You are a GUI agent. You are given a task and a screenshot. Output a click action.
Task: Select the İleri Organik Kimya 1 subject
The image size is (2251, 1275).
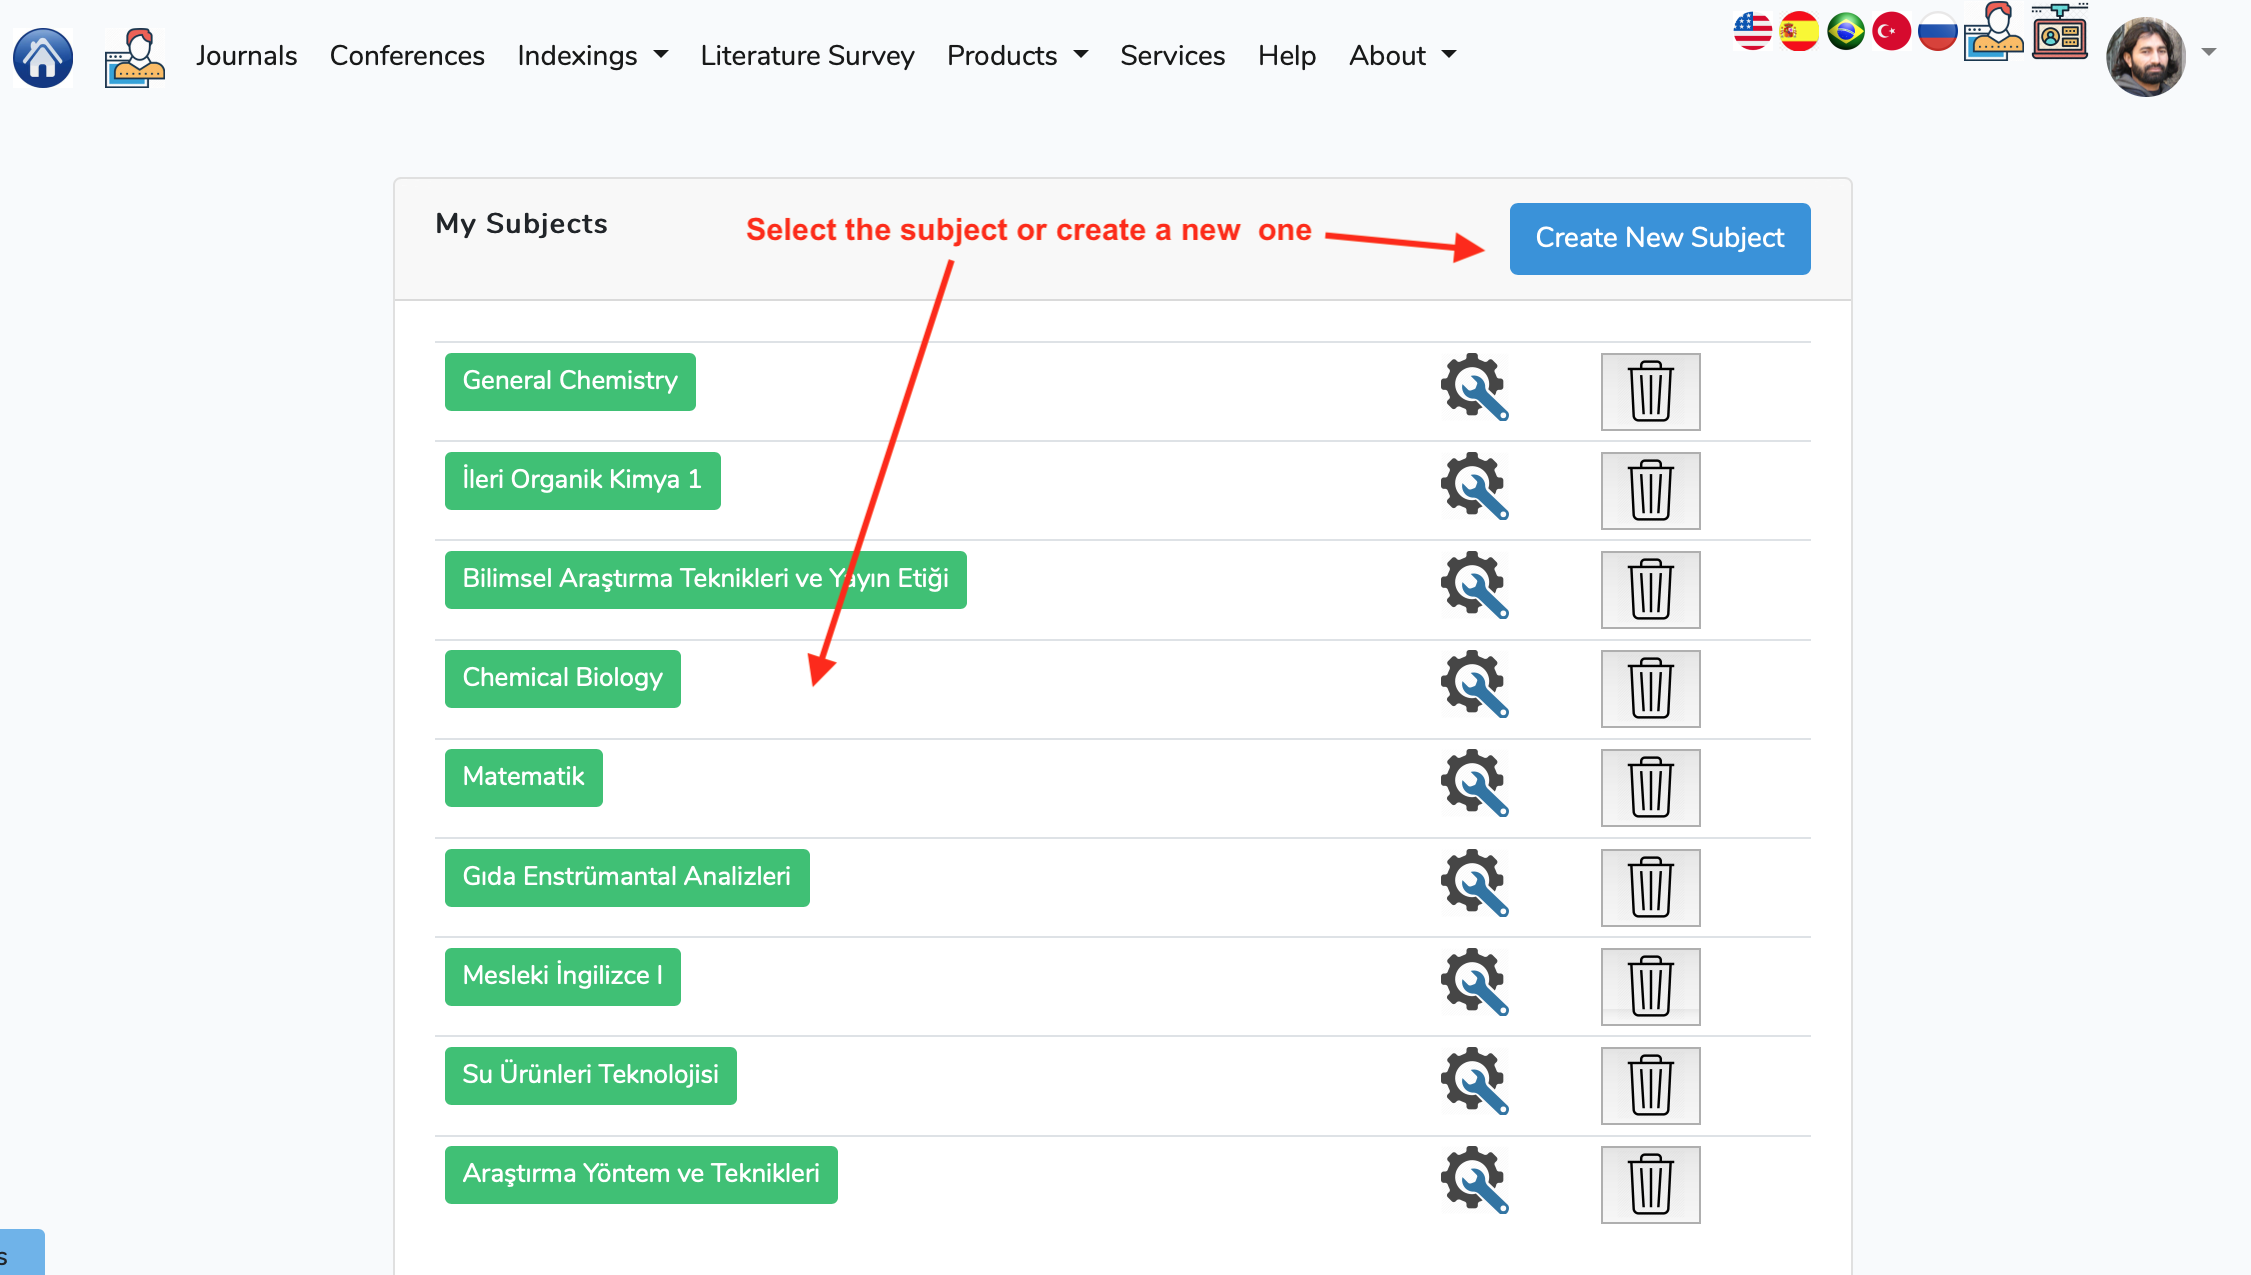point(582,481)
